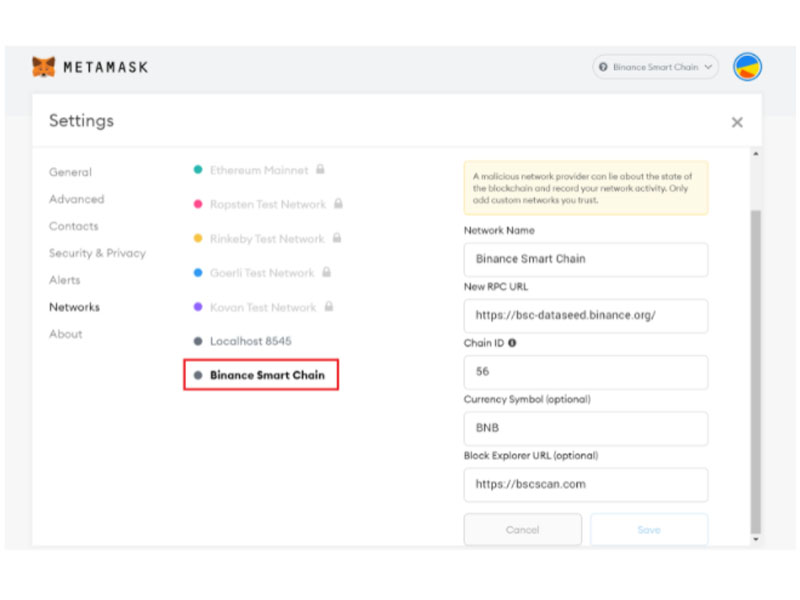Viewport: 800px width, 600px height.
Task: Open the Alerts settings tab
Action: (x=64, y=280)
